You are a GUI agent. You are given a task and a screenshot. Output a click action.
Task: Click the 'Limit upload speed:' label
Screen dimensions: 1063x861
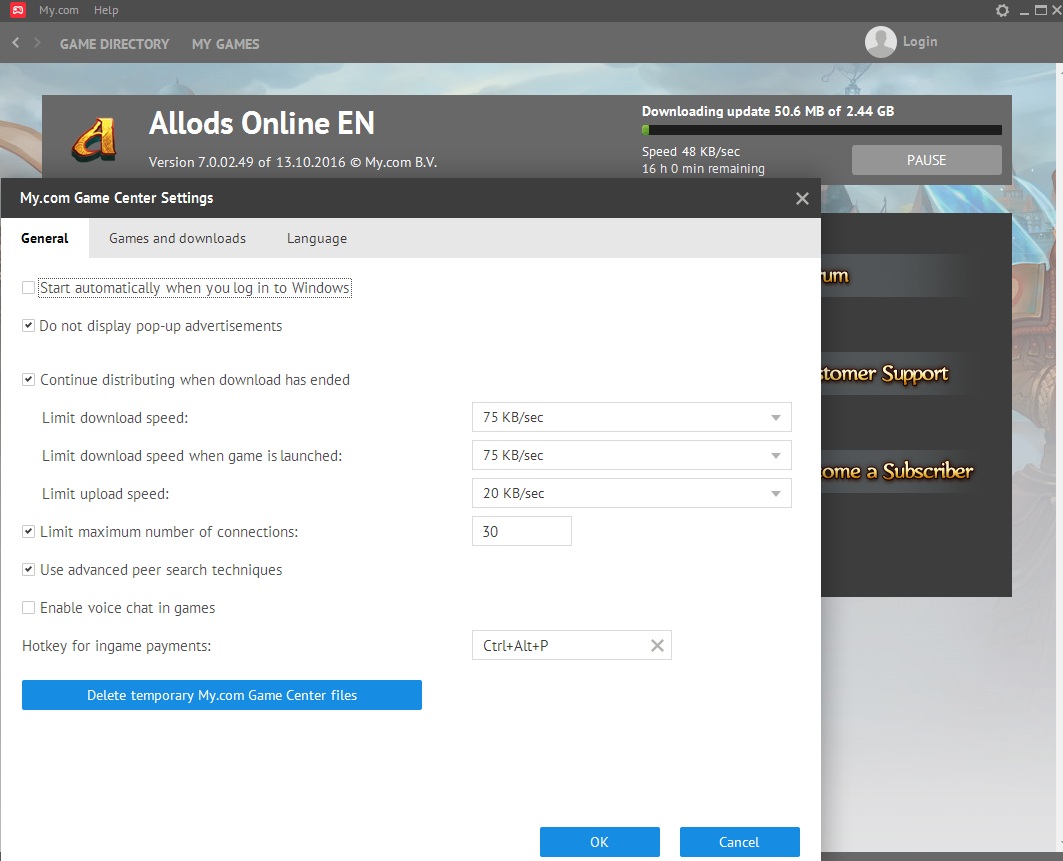[106, 494]
